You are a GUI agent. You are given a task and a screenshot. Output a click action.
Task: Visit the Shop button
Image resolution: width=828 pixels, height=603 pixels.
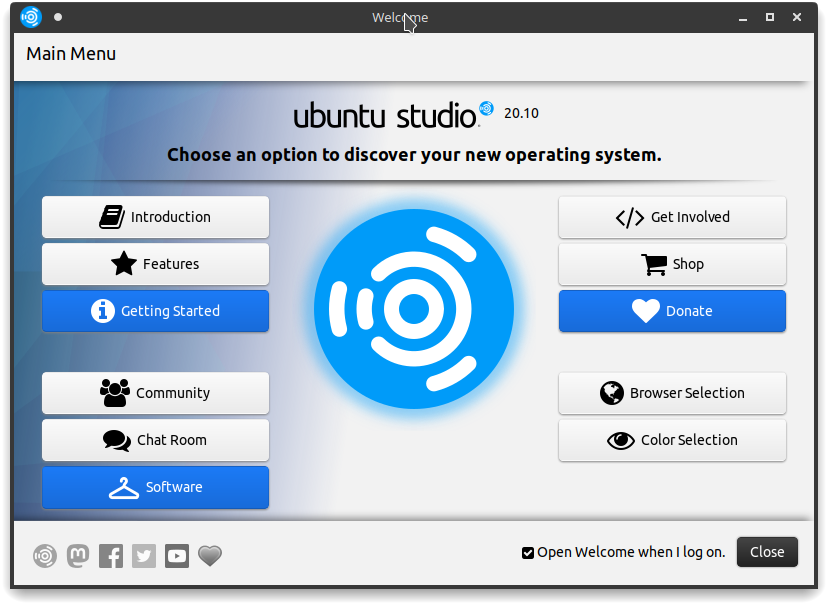672,264
